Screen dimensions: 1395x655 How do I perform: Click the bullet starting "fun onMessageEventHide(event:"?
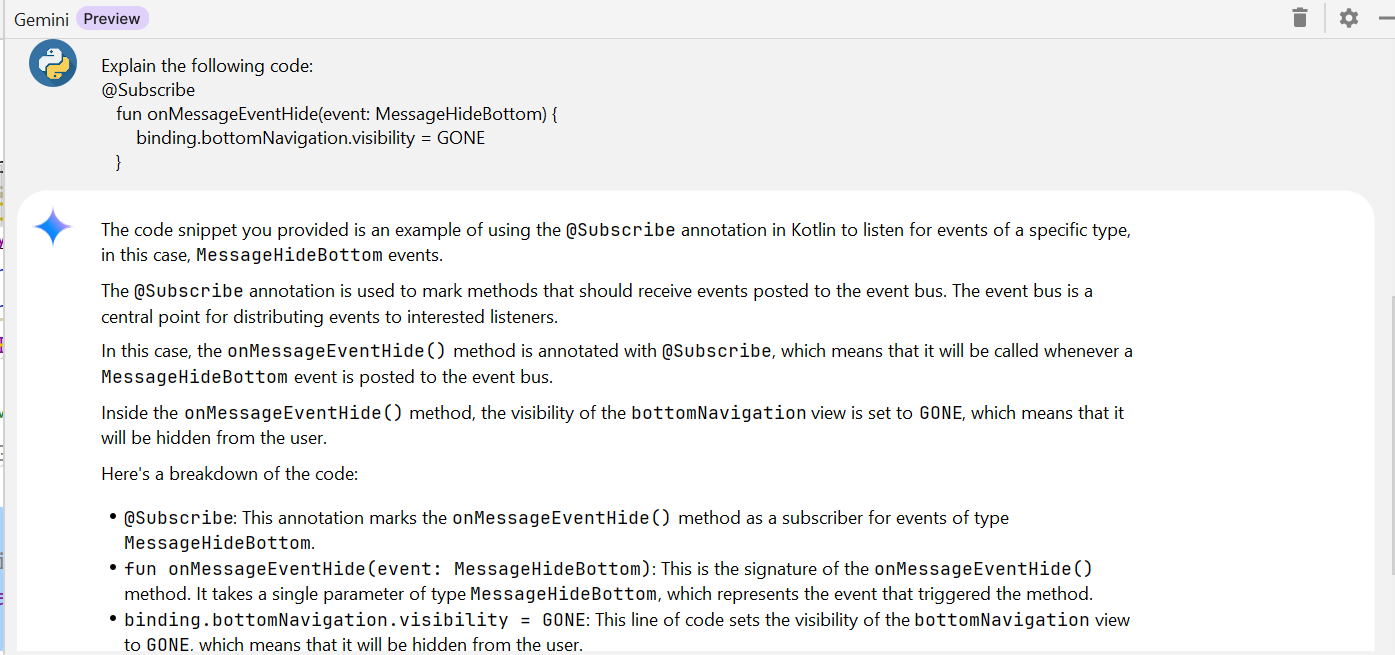[608, 581]
